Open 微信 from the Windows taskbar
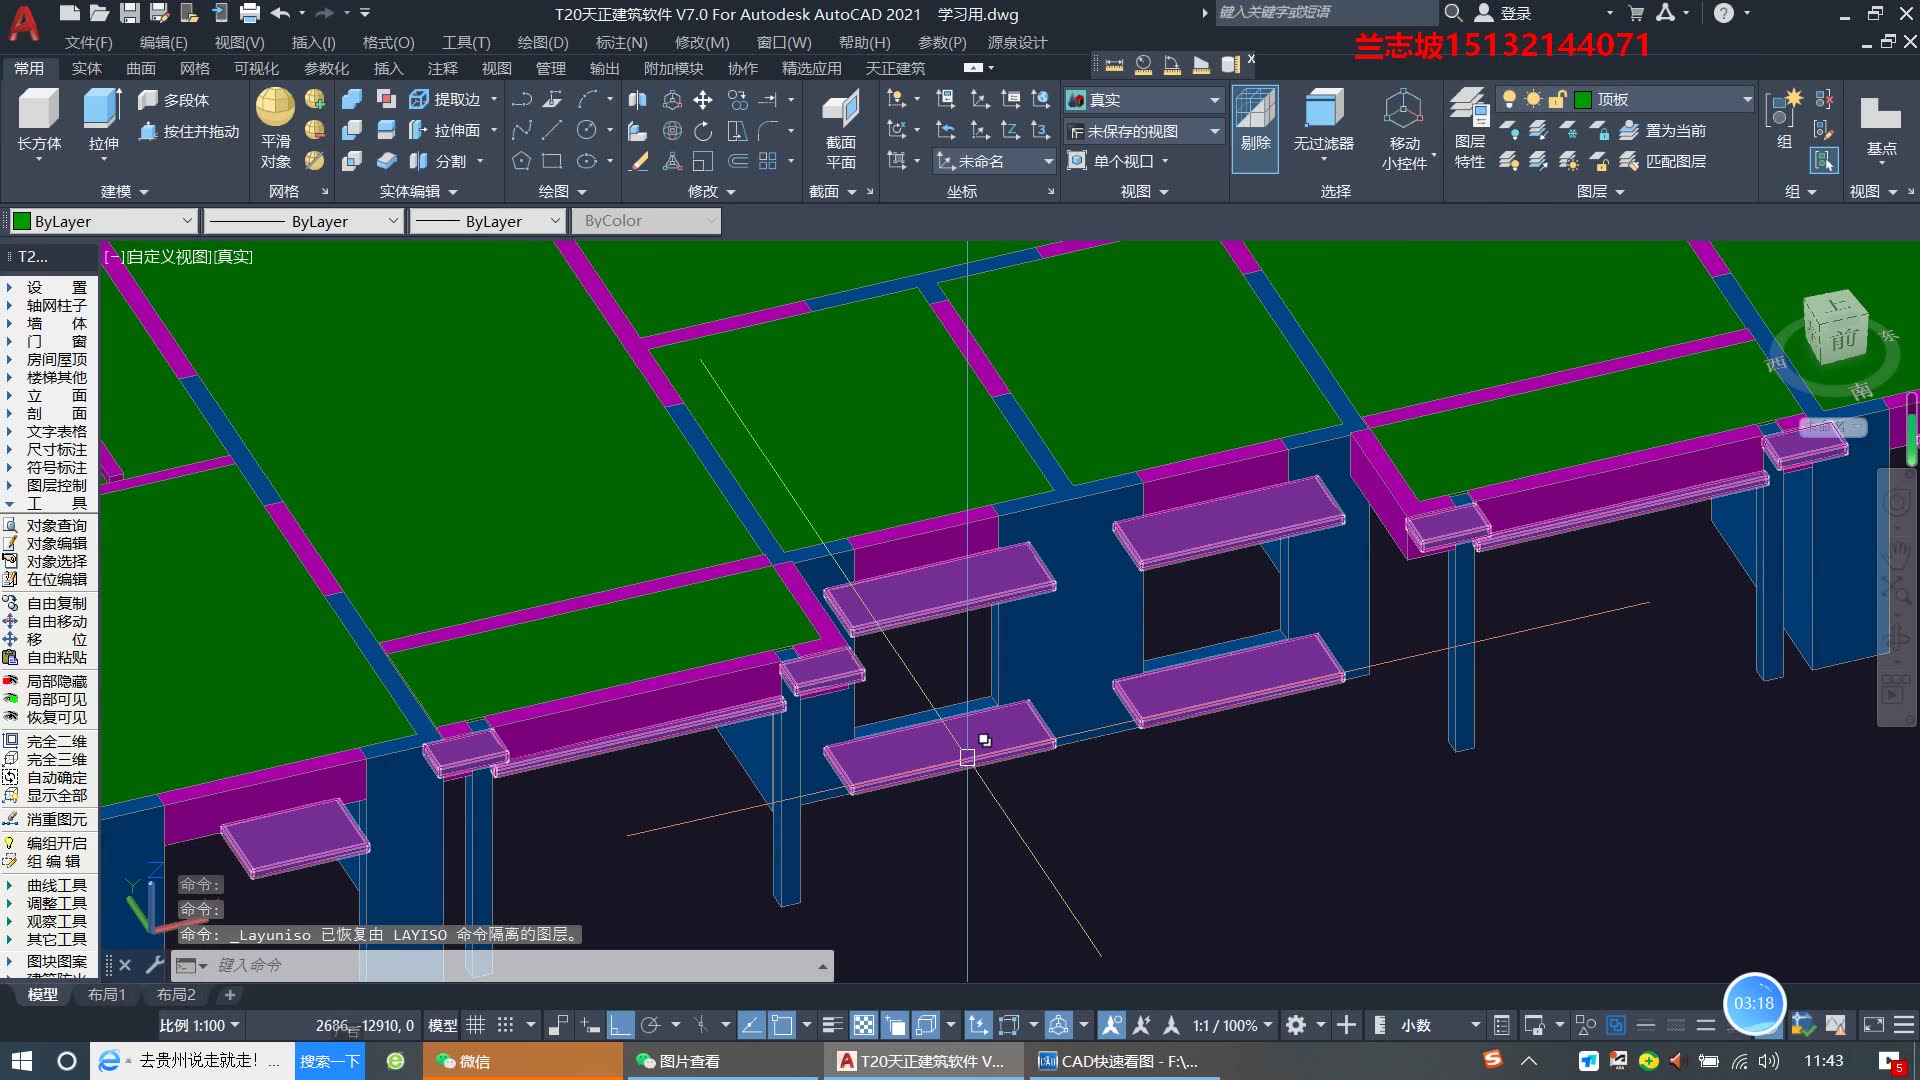This screenshot has width=1920, height=1080. 523,1061
